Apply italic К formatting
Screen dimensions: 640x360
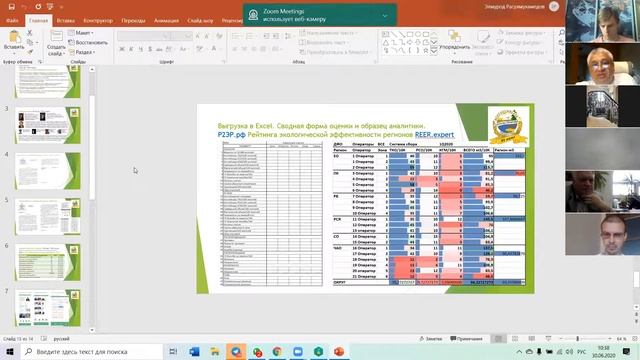point(131,49)
